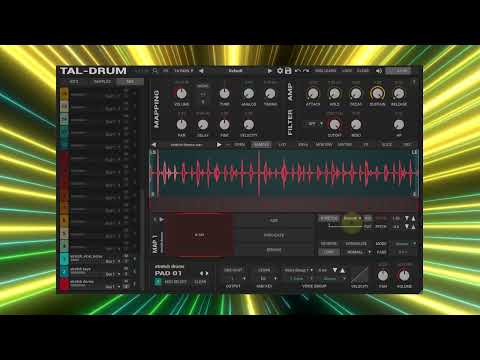
Task: Click the preset name display
Action: click(x=235, y=71)
